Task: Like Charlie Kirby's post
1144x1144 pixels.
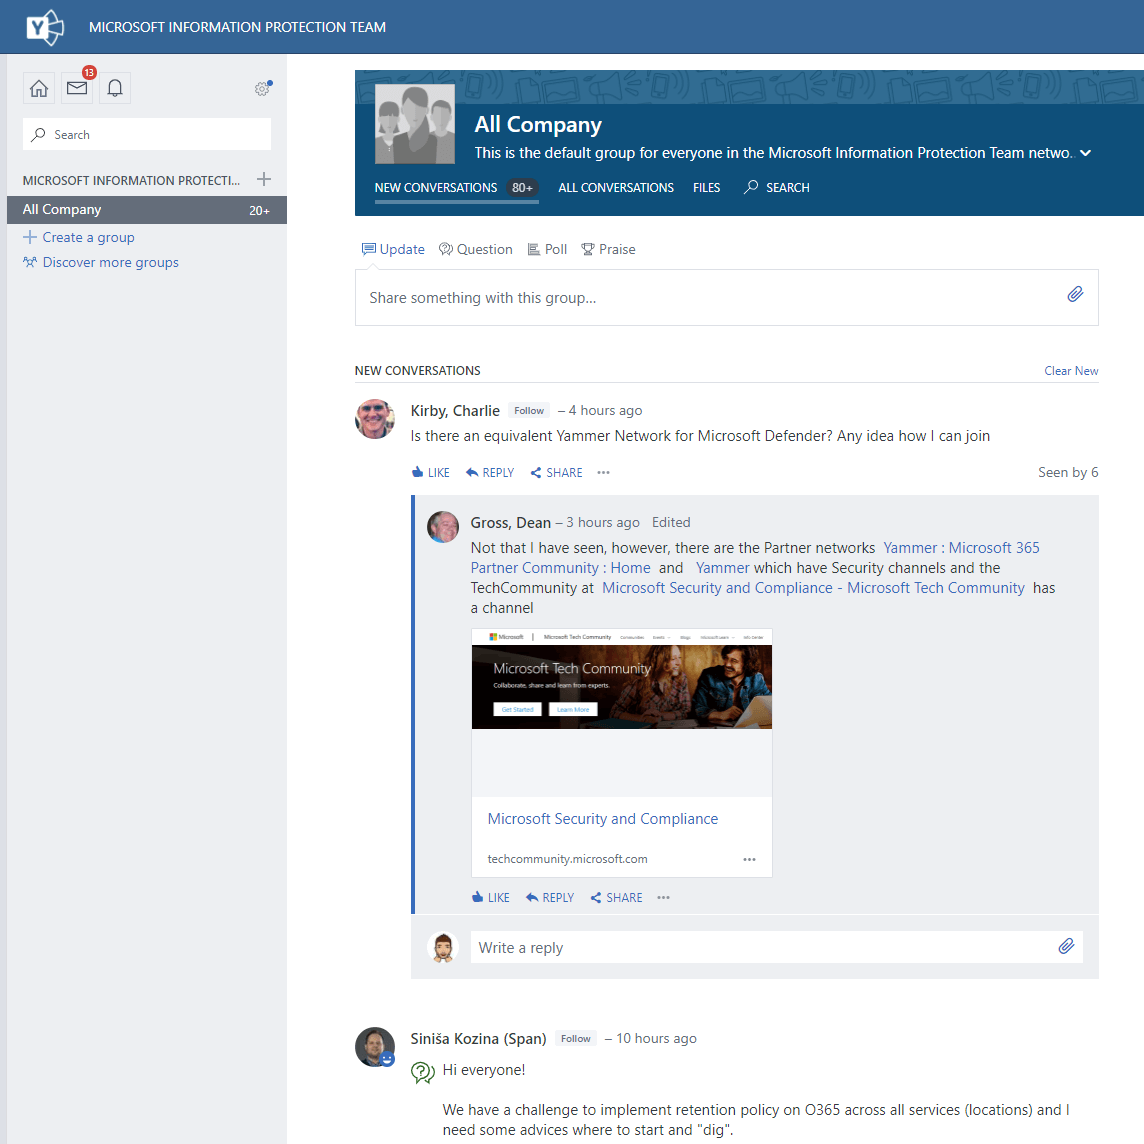Action: [429, 472]
